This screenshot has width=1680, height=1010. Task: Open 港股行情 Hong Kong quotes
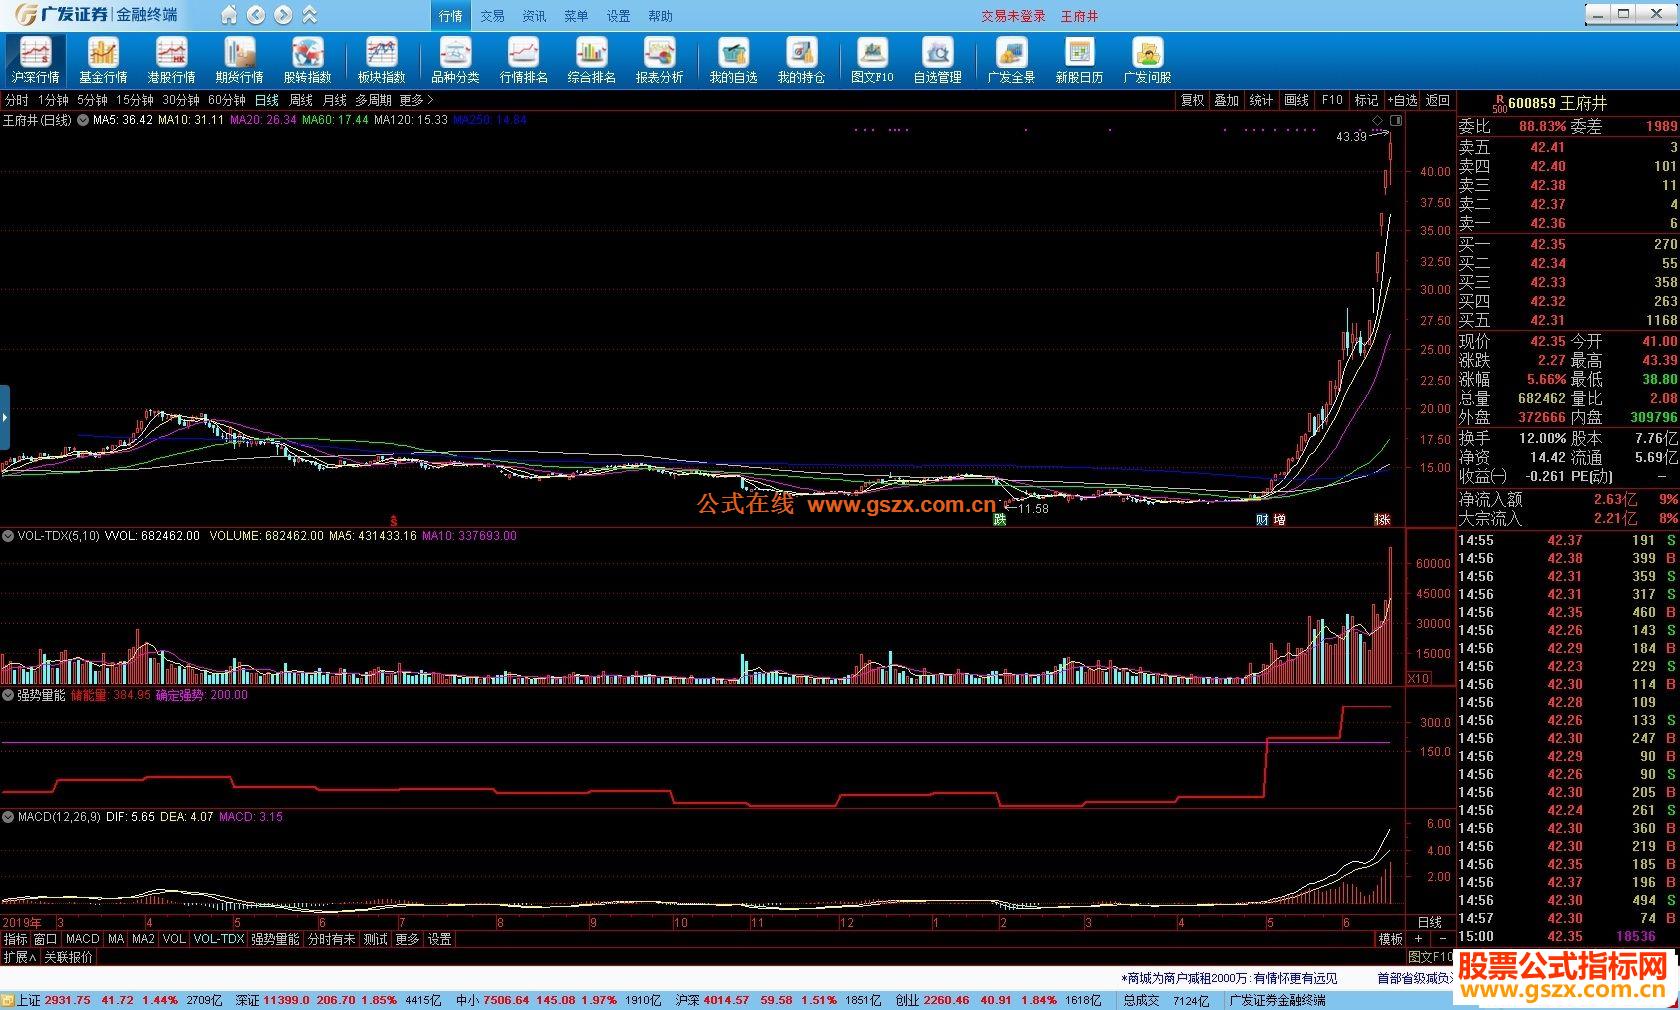click(x=171, y=60)
